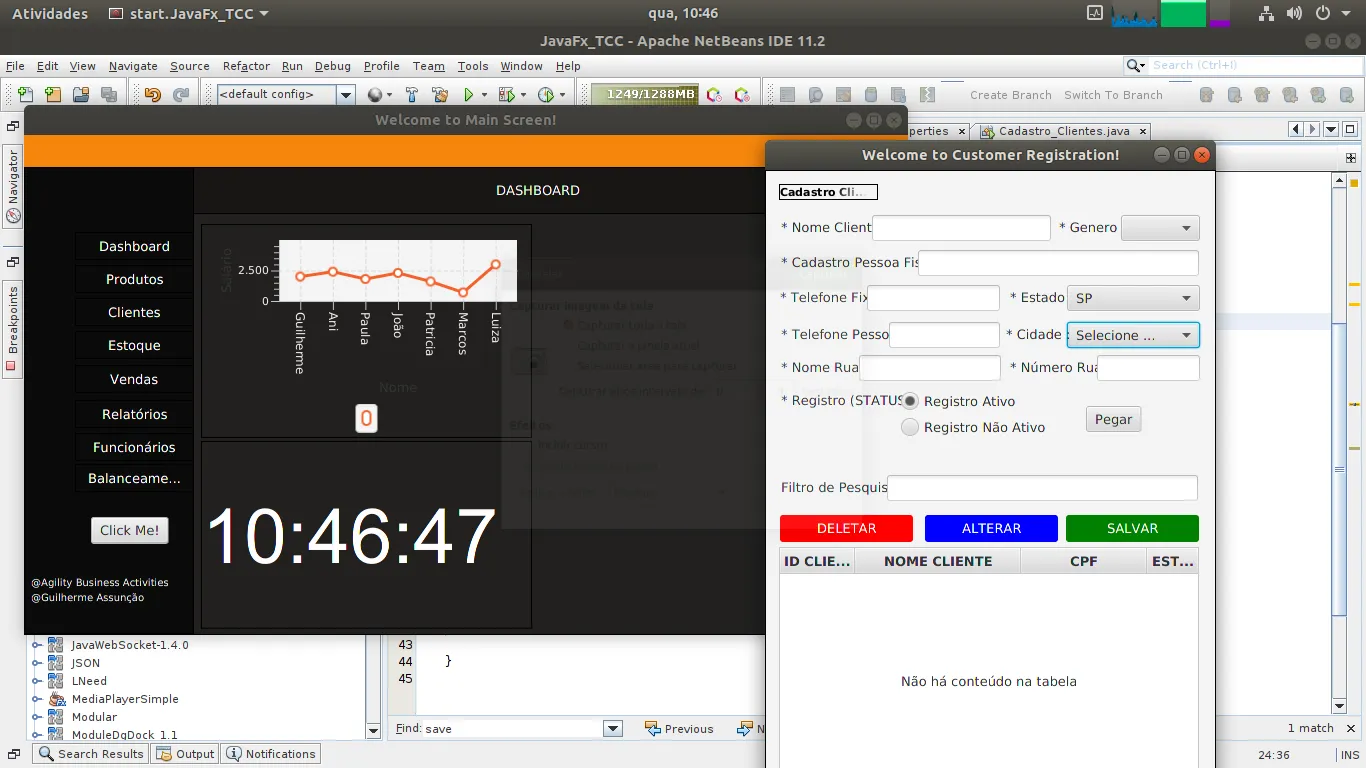Close the Cadastro_Clientes.java editor tab
Screen dimensions: 1366x768
pos(1143,131)
